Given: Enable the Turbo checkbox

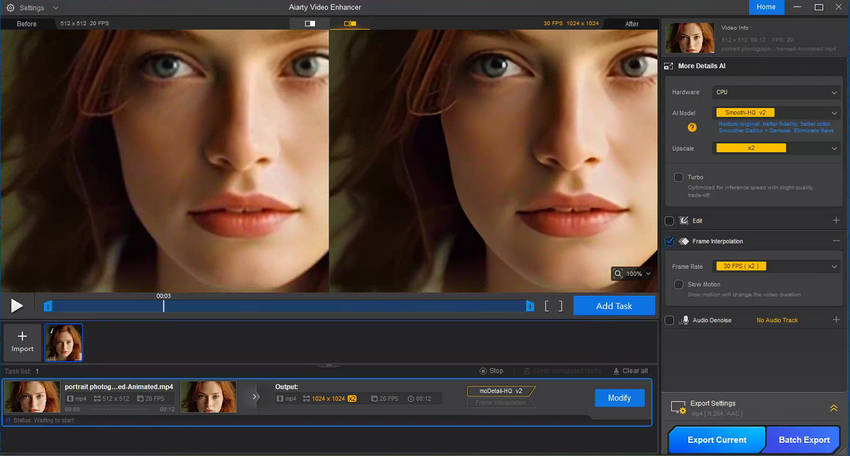Looking at the screenshot, I should pyautogui.click(x=678, y=177).
